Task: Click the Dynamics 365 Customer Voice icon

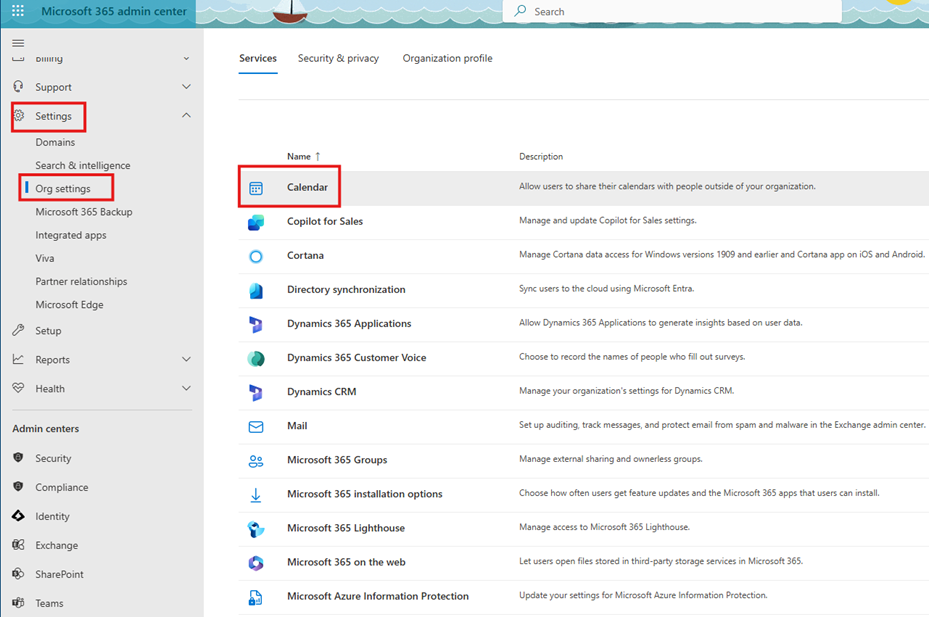Action: tap(256, 358)
